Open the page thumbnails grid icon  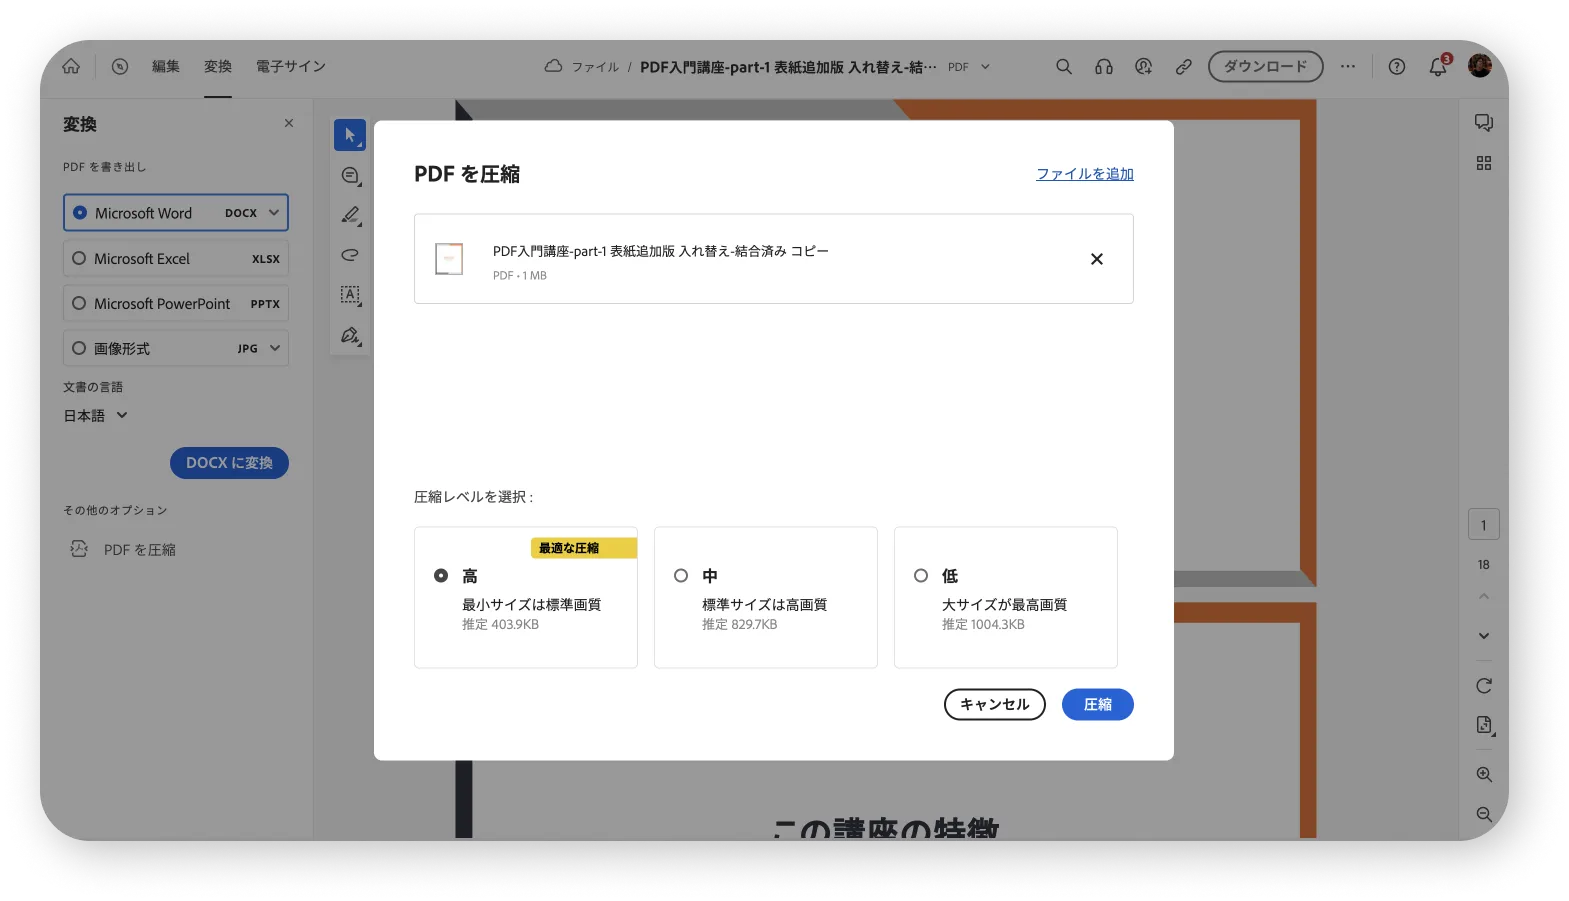coord(1484,163)
